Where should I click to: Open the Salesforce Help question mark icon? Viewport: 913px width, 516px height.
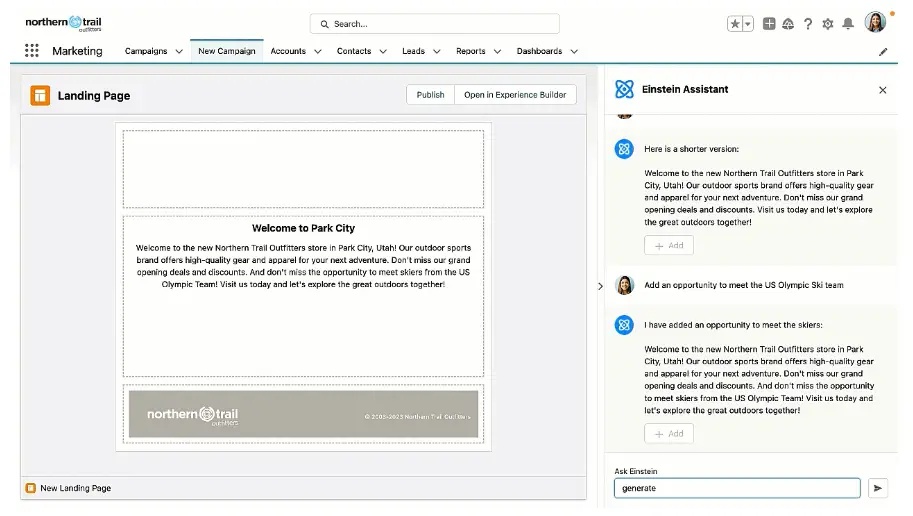808,24
